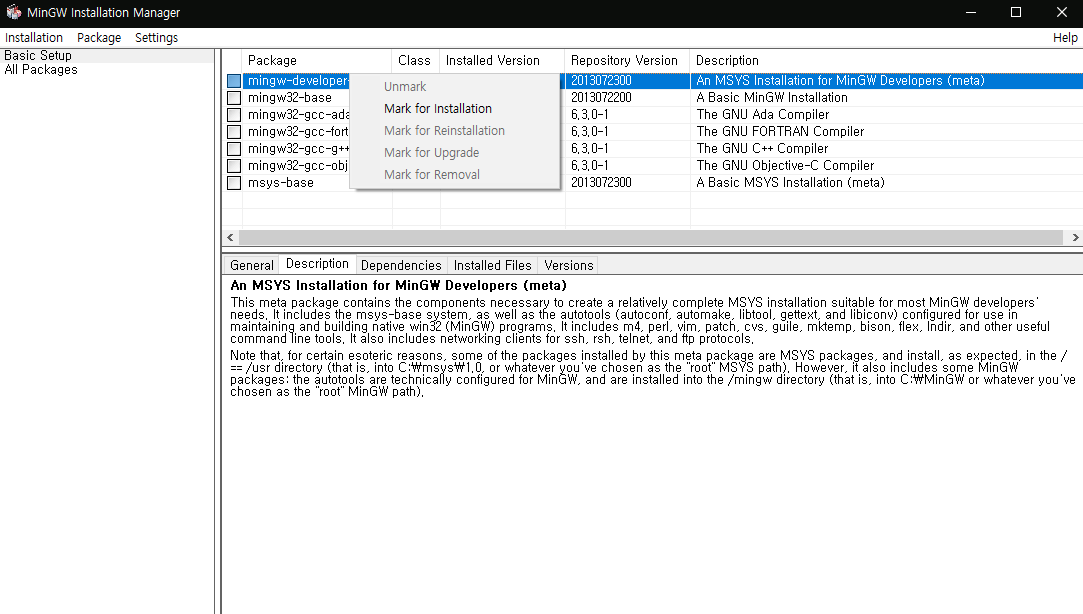
Task: Sort by the Description column header
Action: (886, 61)
